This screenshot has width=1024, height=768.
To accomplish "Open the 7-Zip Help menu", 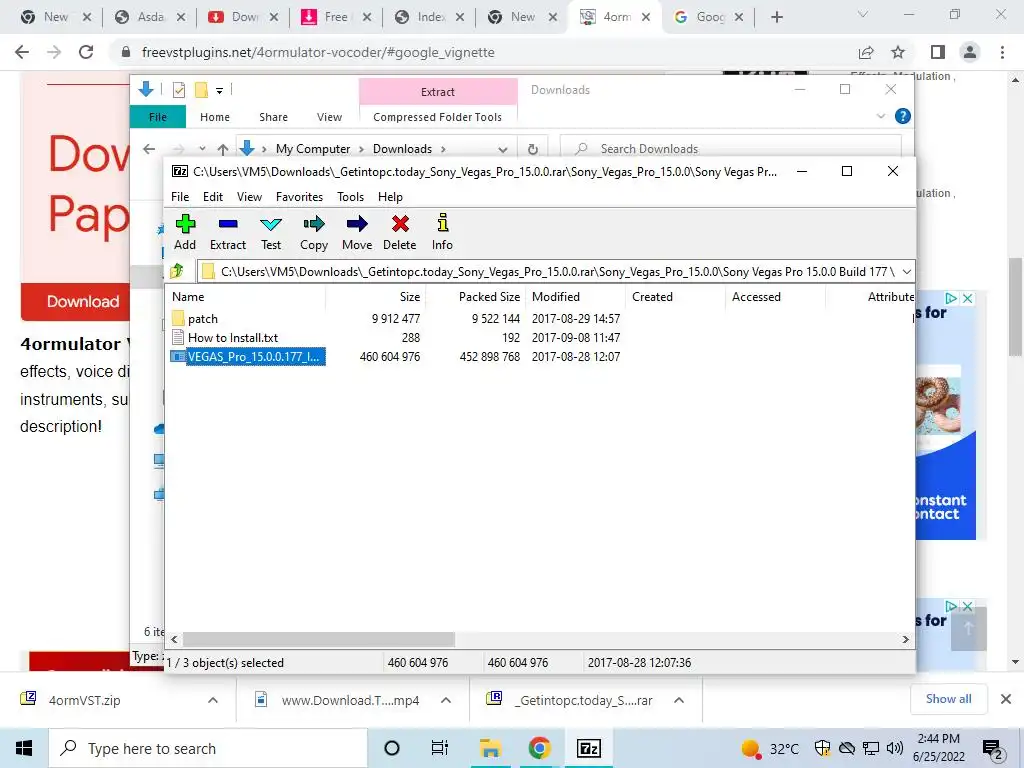I will [390, 197].
